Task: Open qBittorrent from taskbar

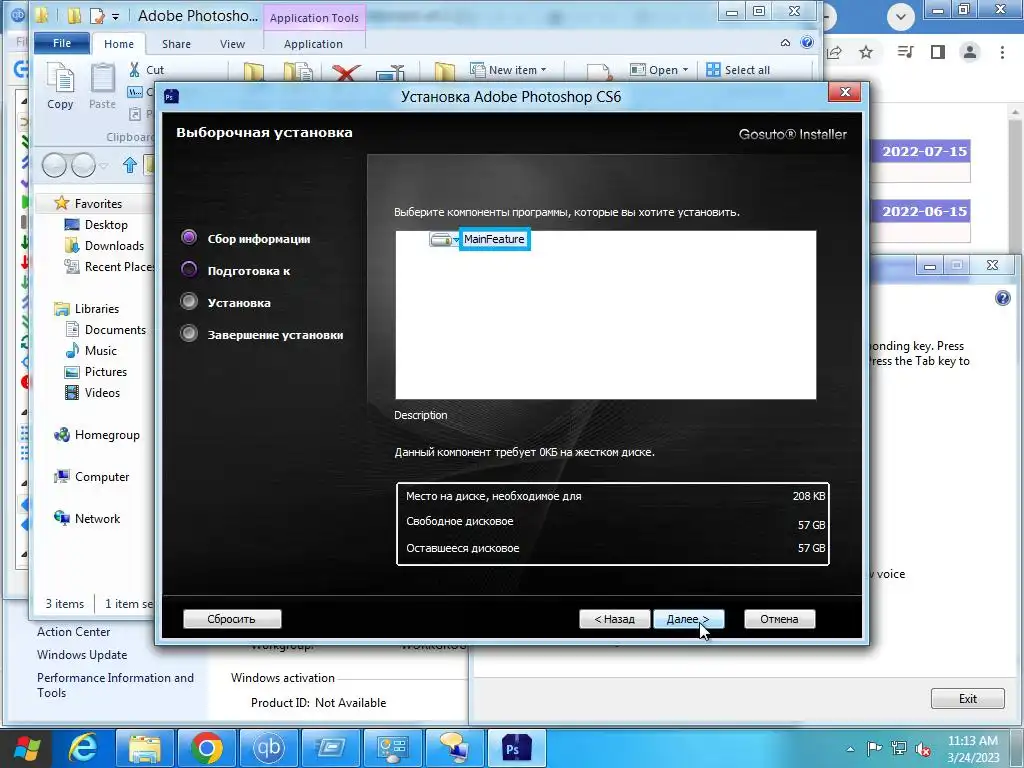Action: coord(269,748)
